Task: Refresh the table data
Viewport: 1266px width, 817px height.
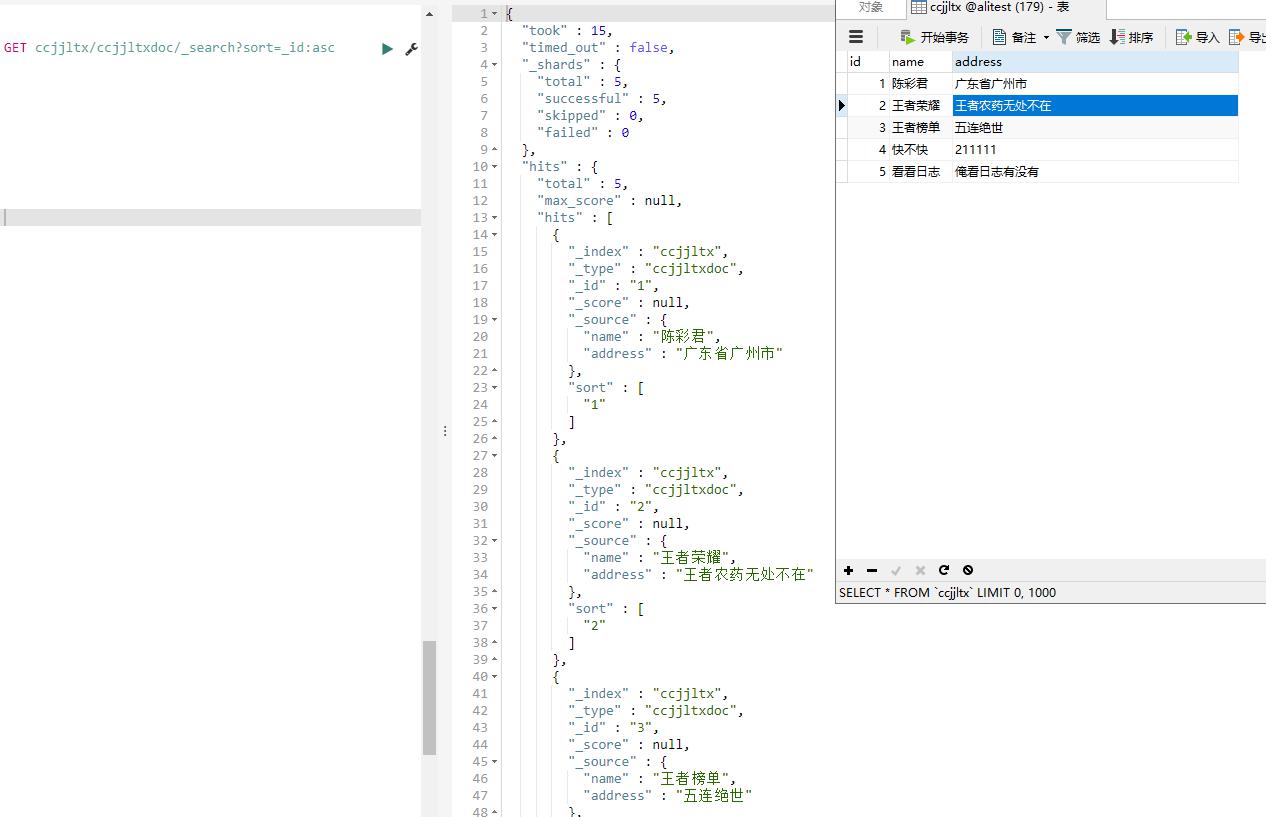Action: 943,570
